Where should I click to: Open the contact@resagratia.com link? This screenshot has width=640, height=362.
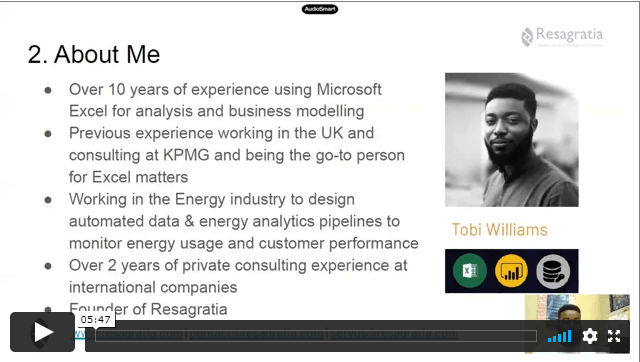[x=256, y=333]
